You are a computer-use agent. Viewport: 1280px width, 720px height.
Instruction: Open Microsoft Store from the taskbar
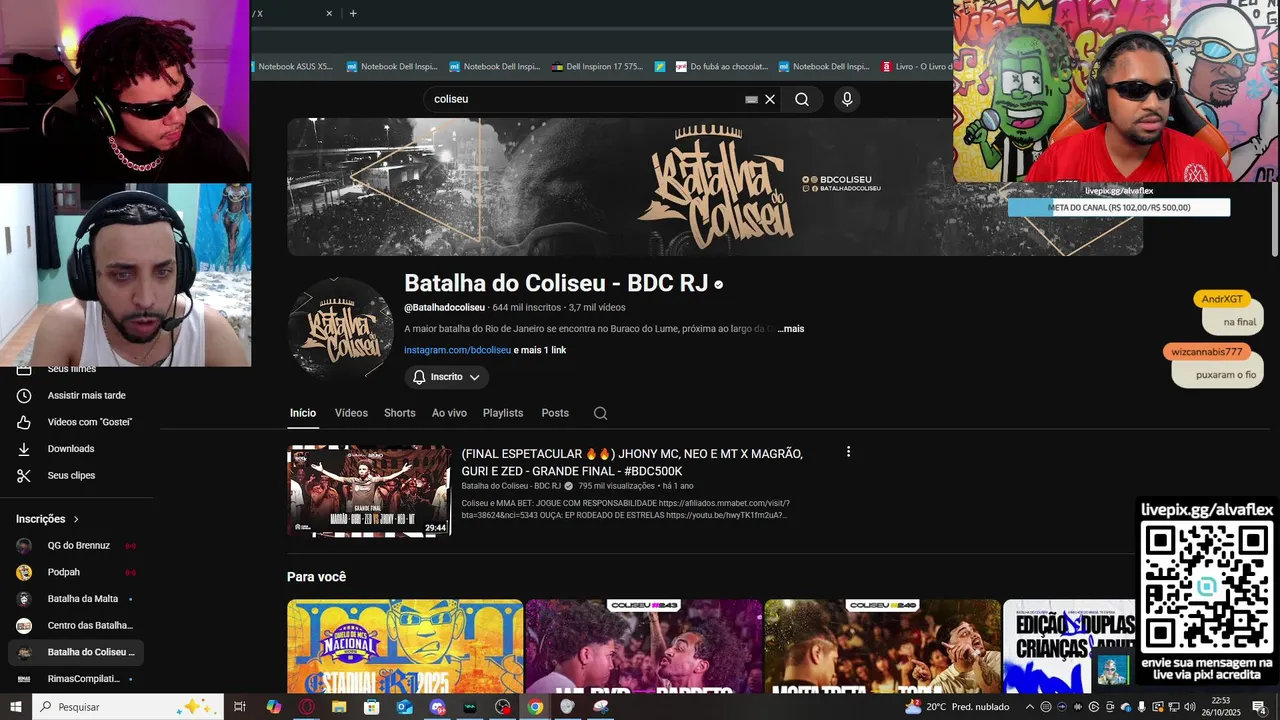point(372,707)
